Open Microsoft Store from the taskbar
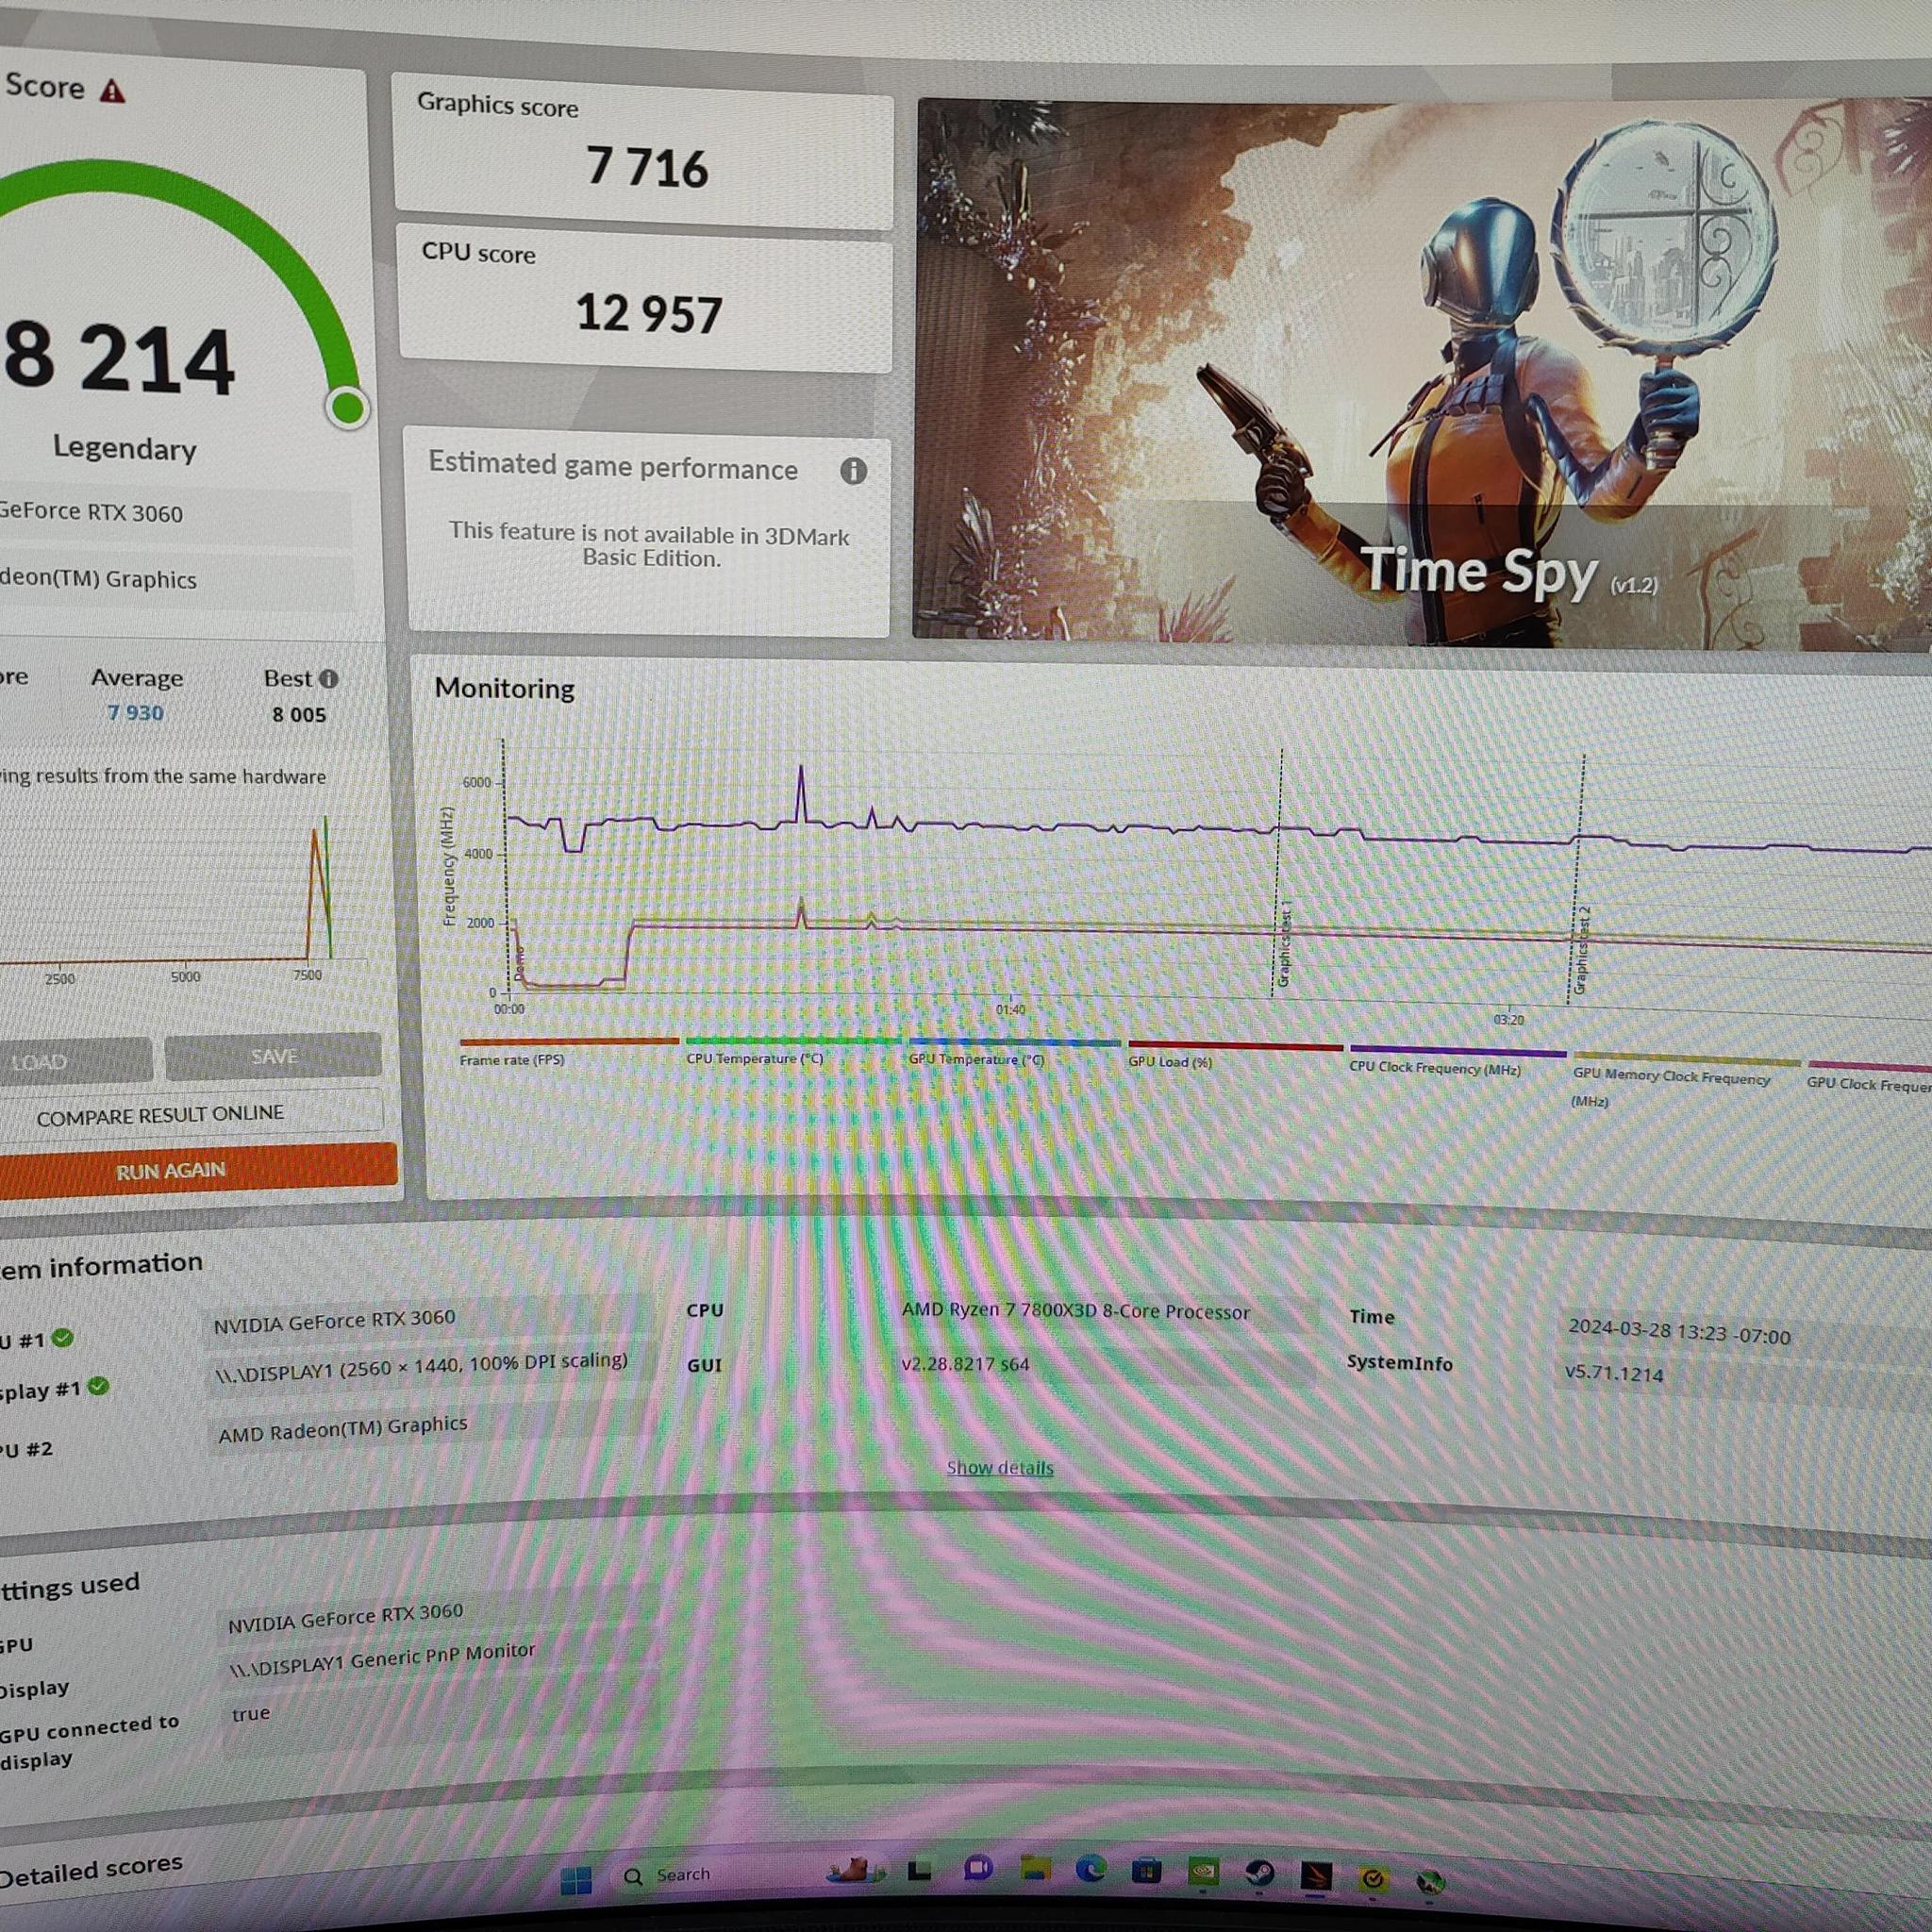The height and width of the screenshot is (1932, 1932). coord(1146,1870)
